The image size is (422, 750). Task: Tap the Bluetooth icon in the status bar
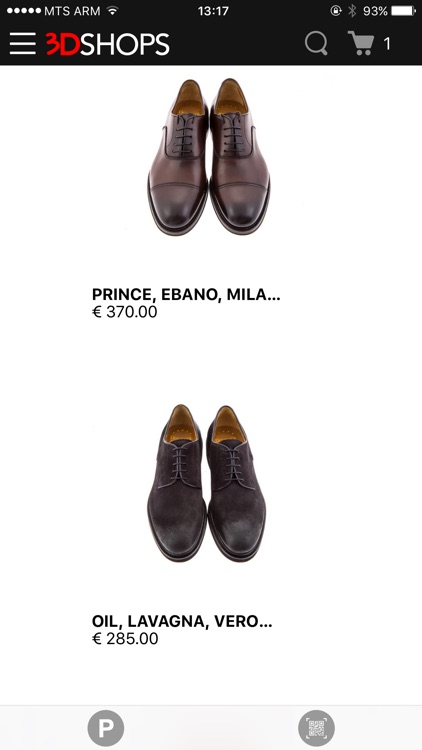coord(352,11)
